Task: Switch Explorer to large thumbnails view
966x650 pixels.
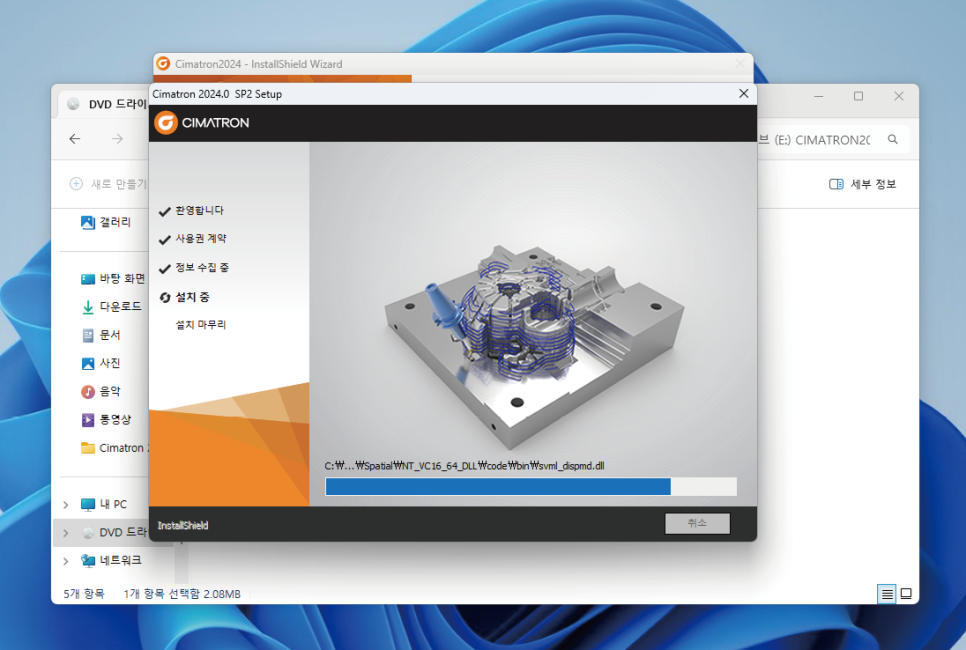Action: pyautogui.click(x=906, y=594)
